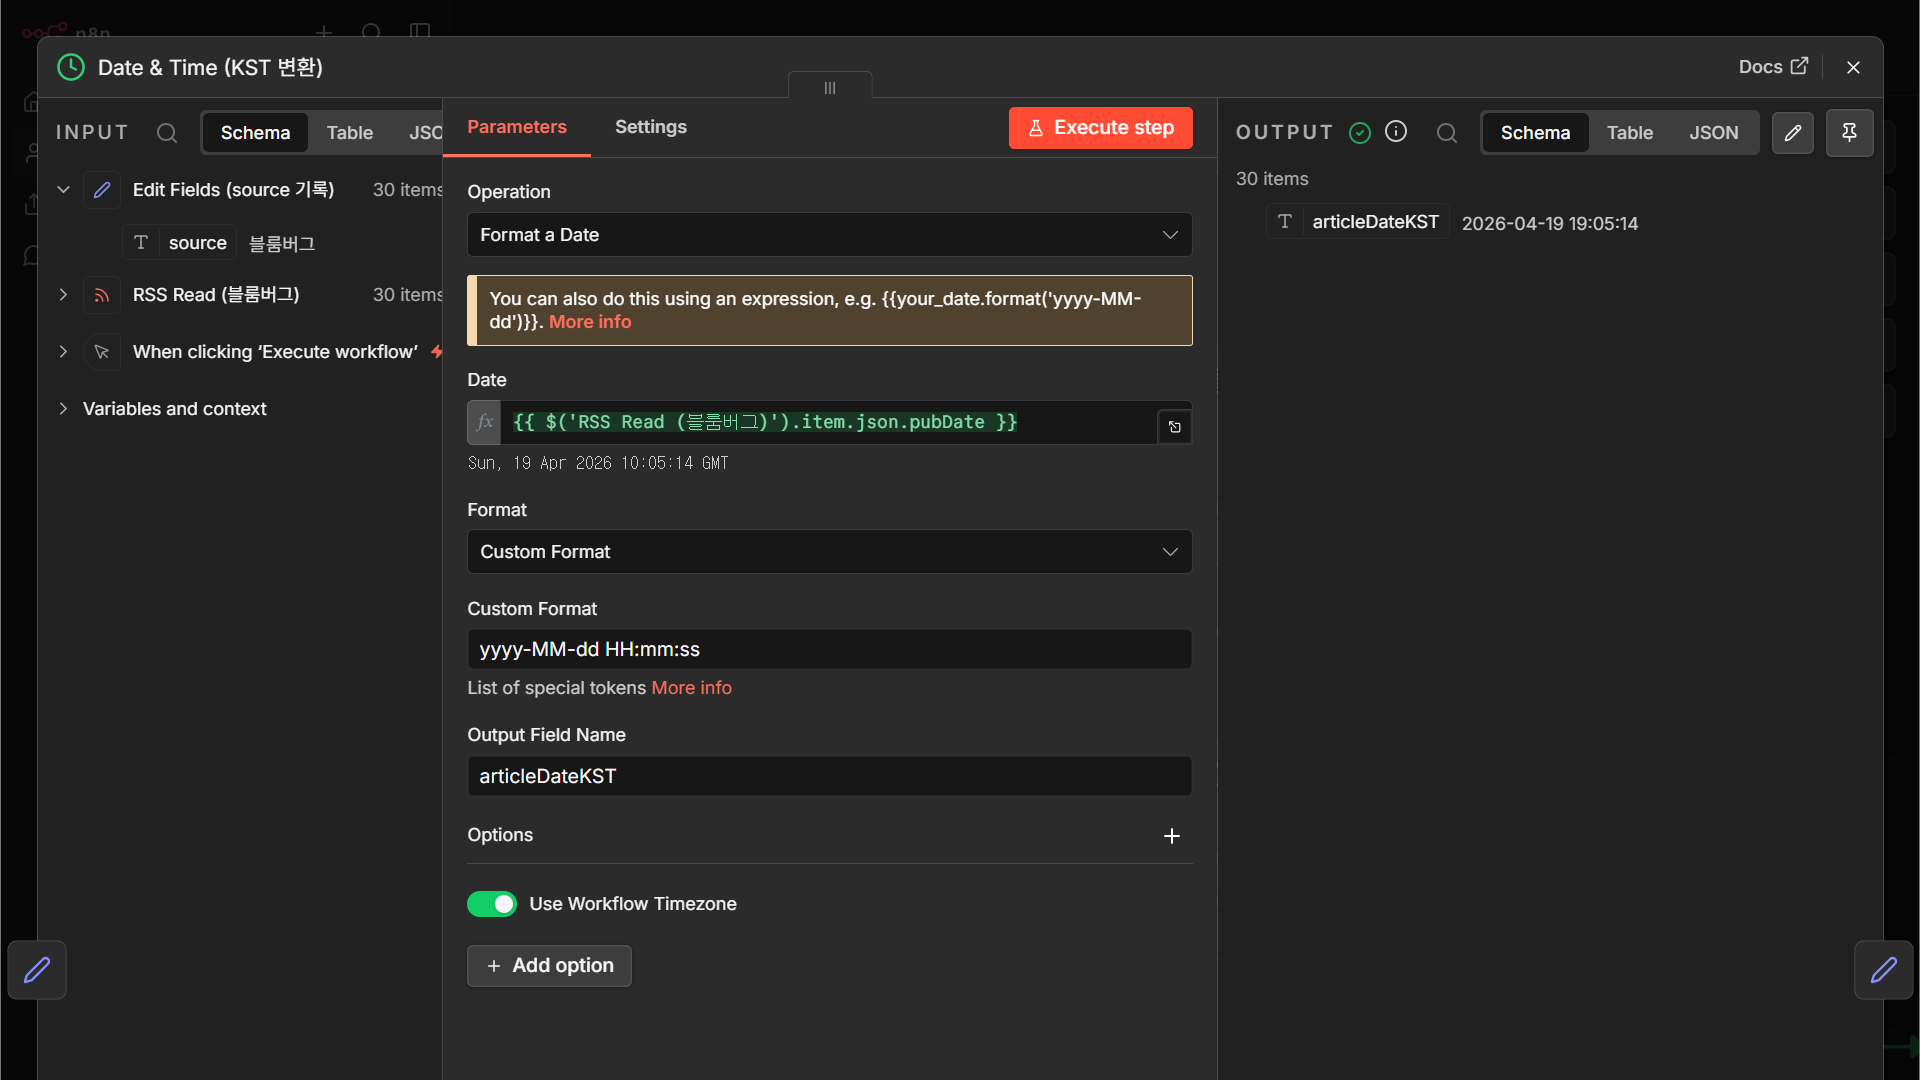The height and width of the screenshot is (1080, 1920).
Task: Expand Variables and context section
Action: coord(63,409)
